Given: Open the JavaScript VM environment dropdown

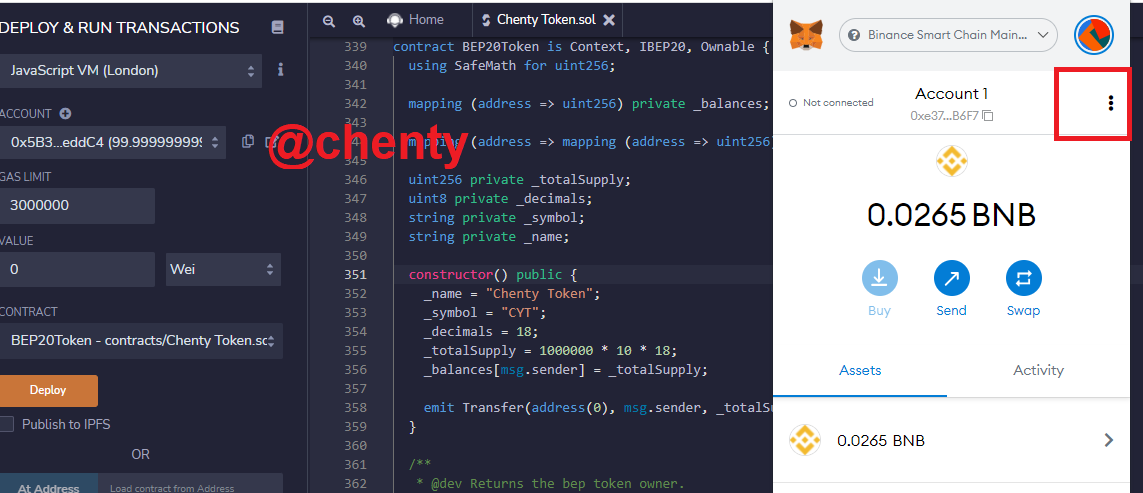Looking at the screenshot, I should point(130,71).
